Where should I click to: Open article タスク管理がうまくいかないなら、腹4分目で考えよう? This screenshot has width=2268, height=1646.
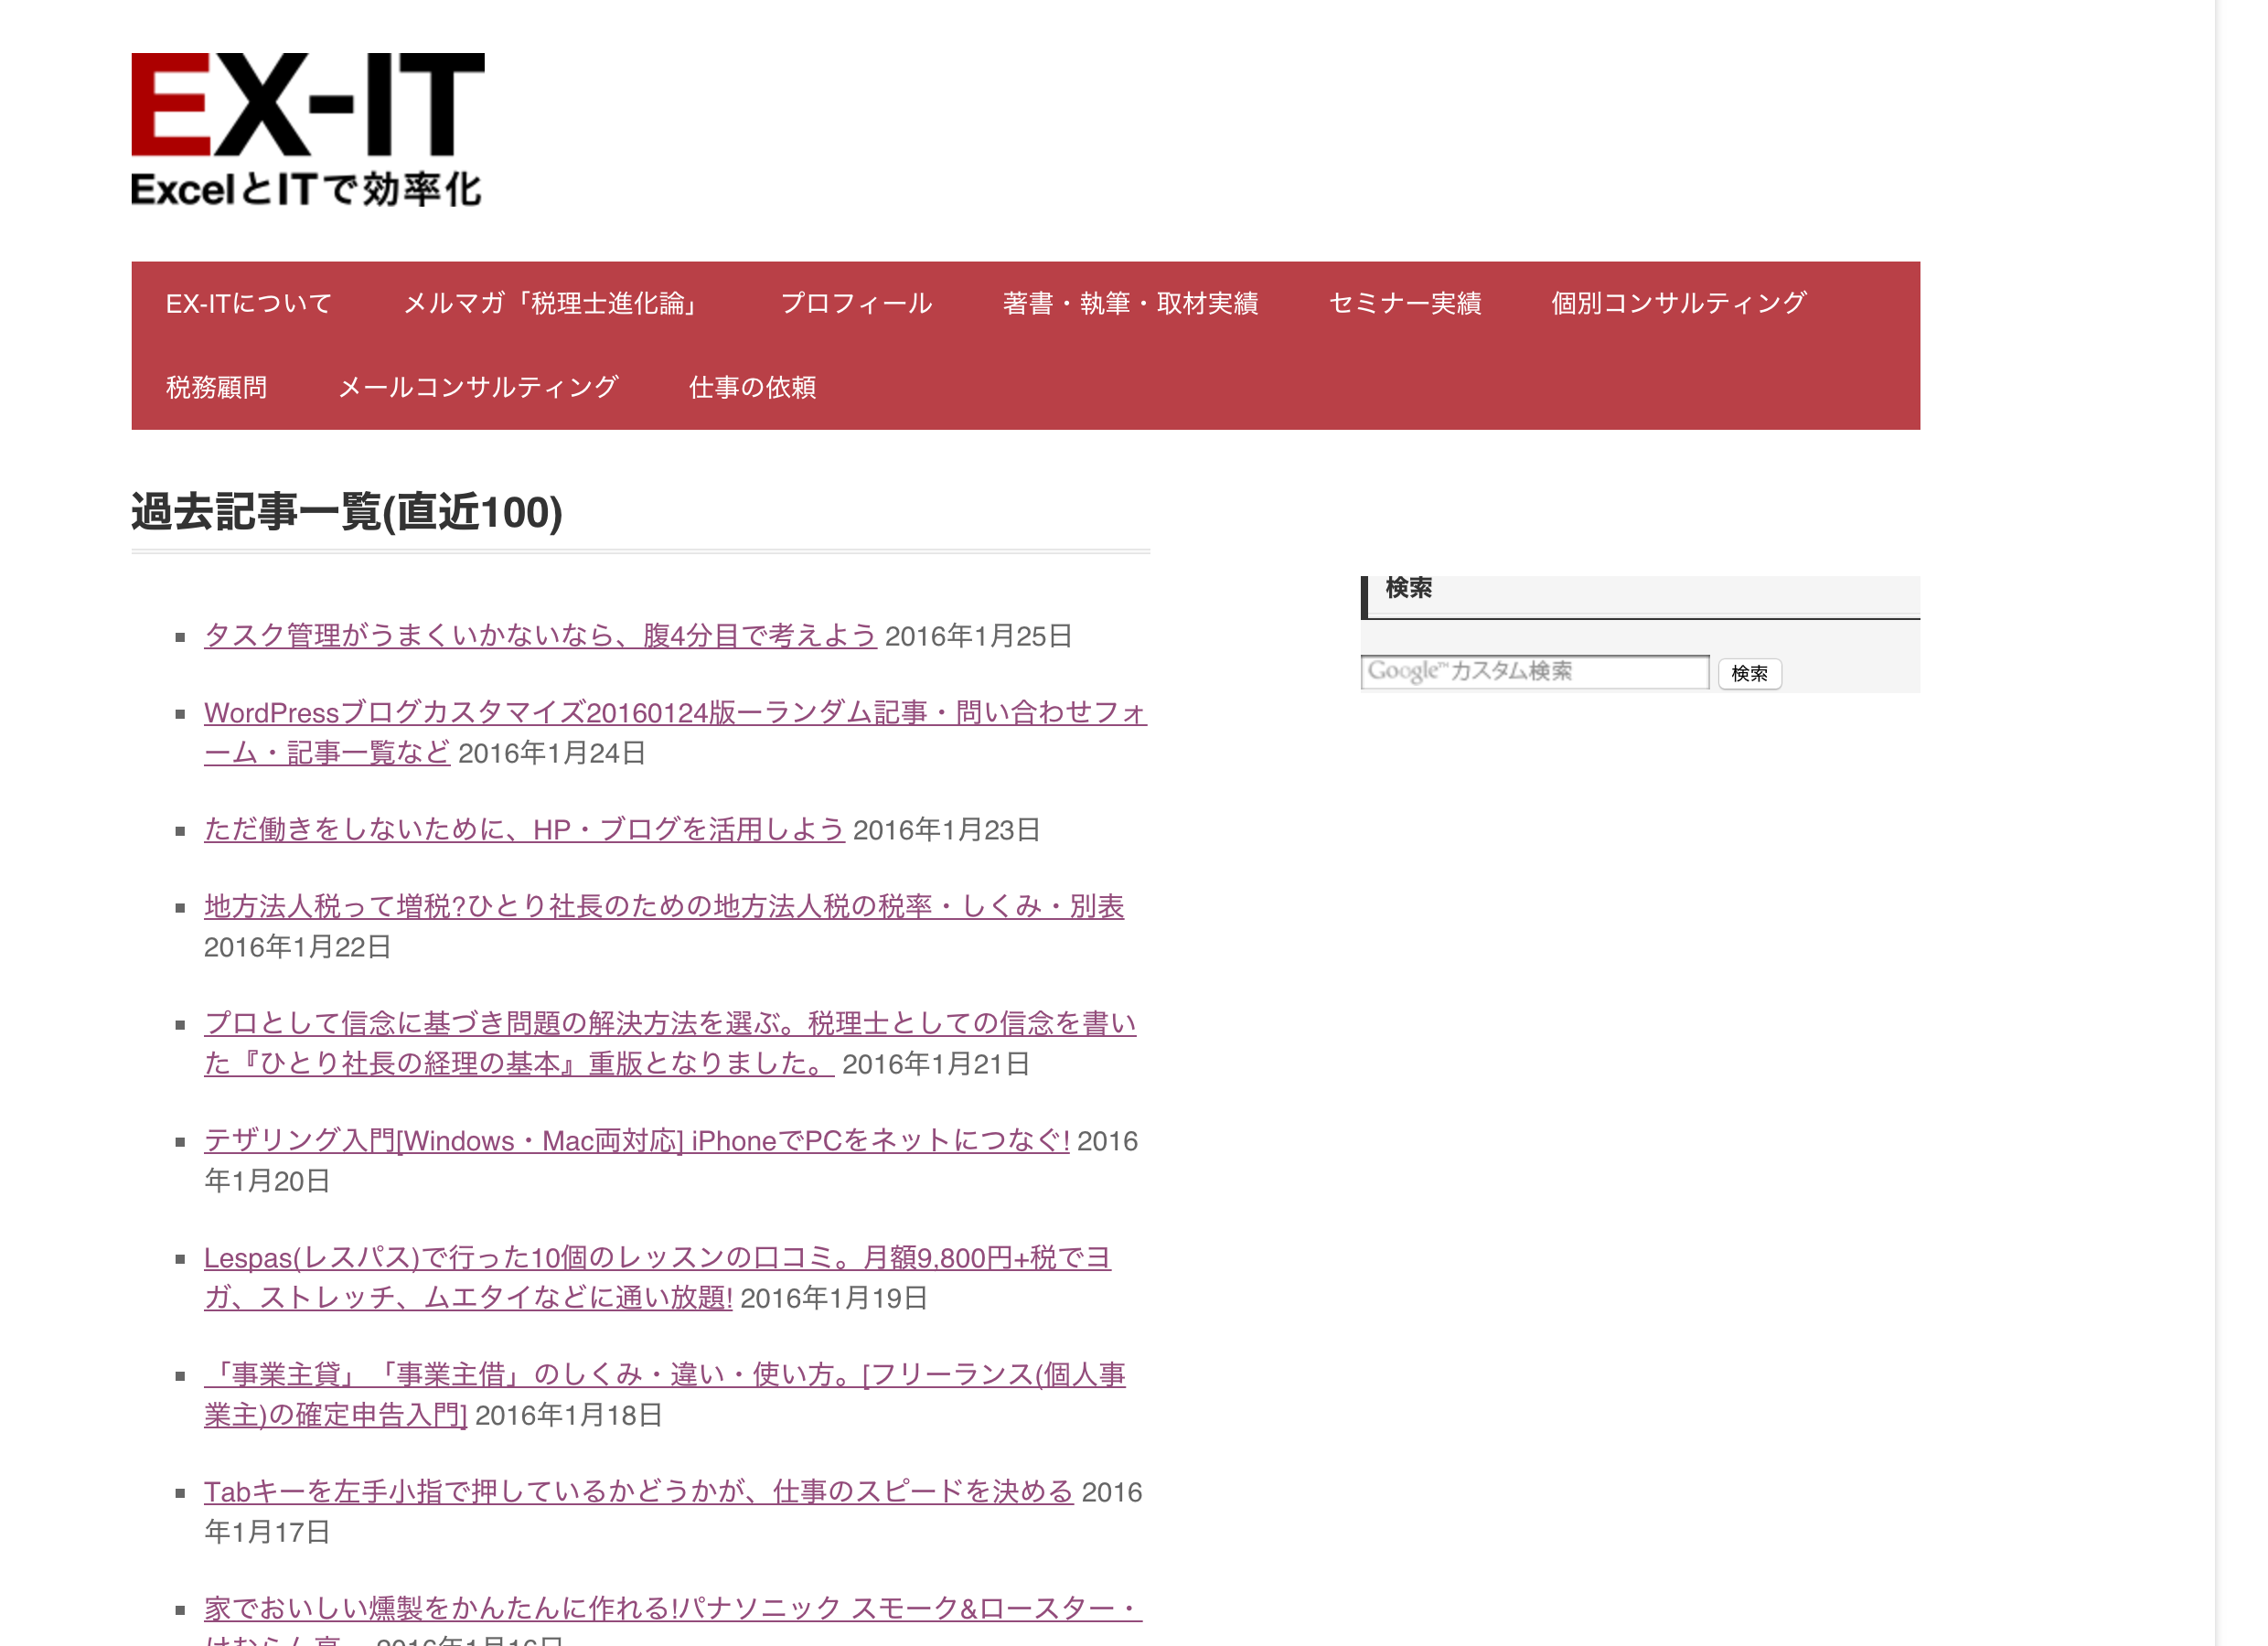coord(540,636)
